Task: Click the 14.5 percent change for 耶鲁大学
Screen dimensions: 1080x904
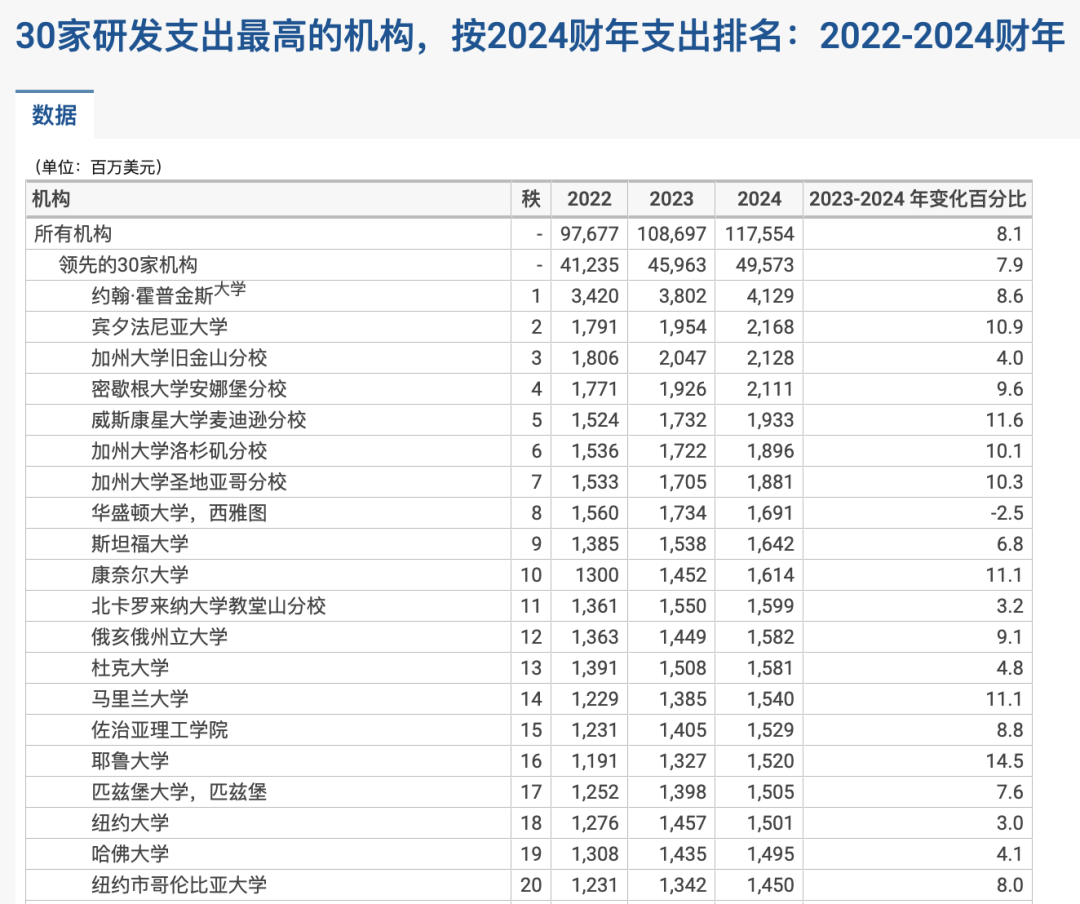Action: coord(1004,761)
